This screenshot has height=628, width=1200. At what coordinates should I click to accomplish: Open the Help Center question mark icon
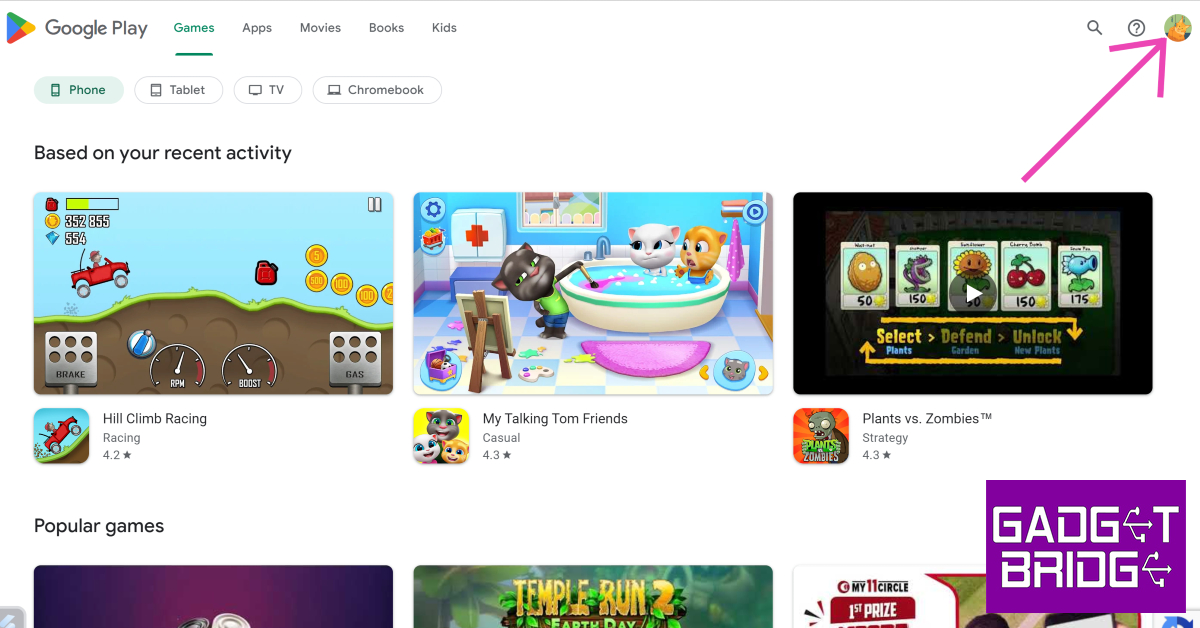pyautogui.click(x=1136, y=28)
